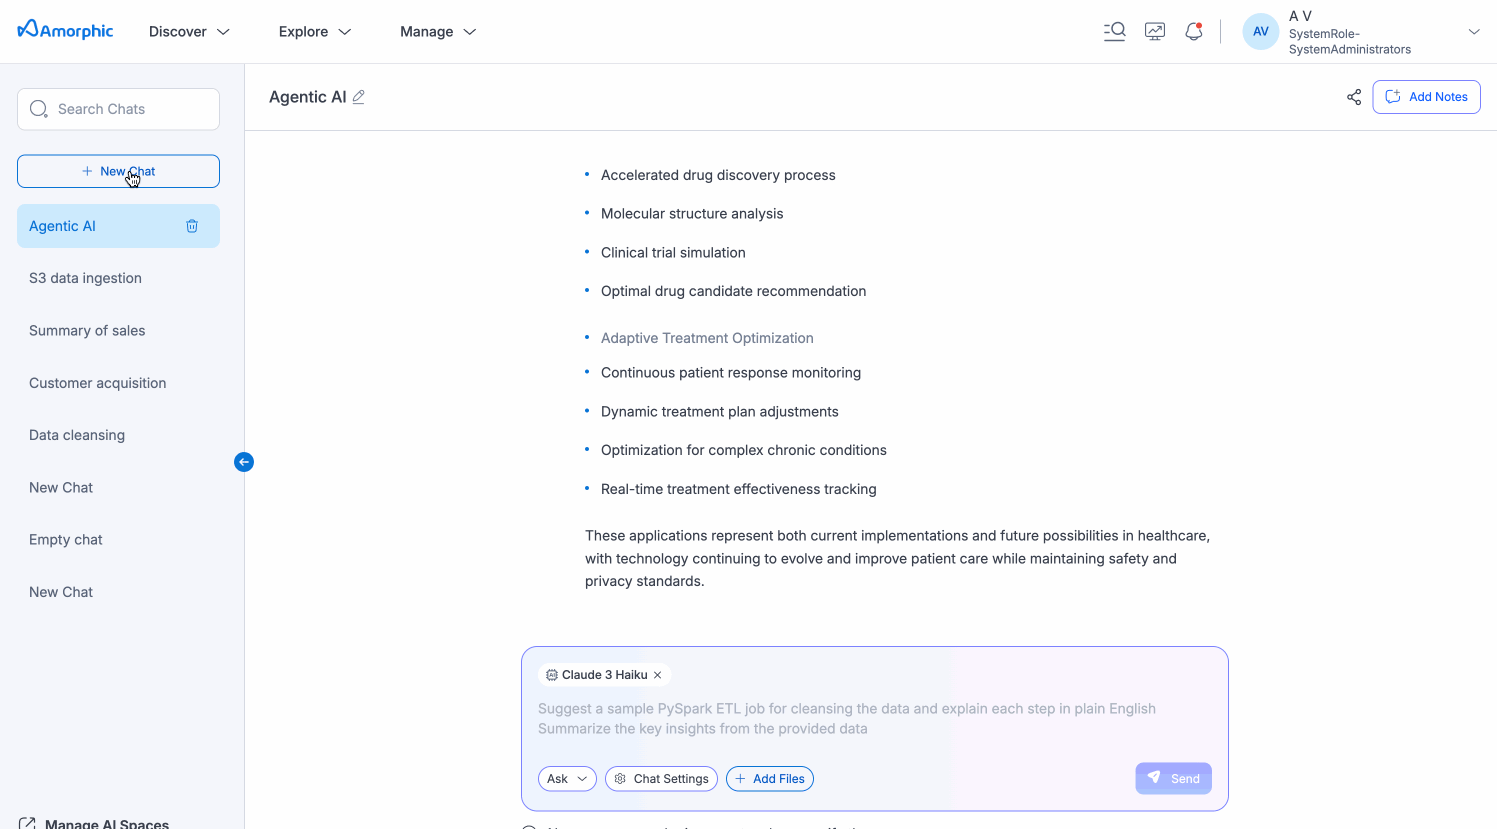Remove the Claude 3 Haiku model tag
1497x829 pixels.
[x=658, y=675]
